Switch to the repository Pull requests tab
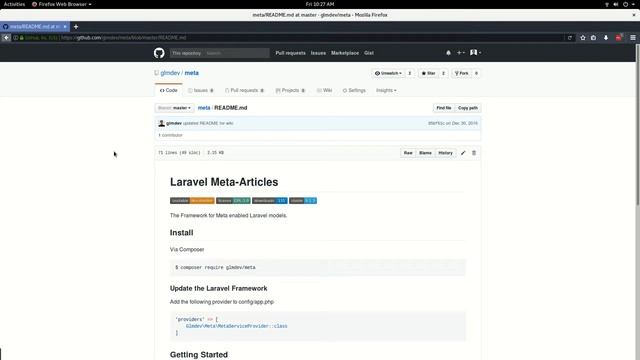Screen dimensions: 640x360 click(x=244, y=90)
